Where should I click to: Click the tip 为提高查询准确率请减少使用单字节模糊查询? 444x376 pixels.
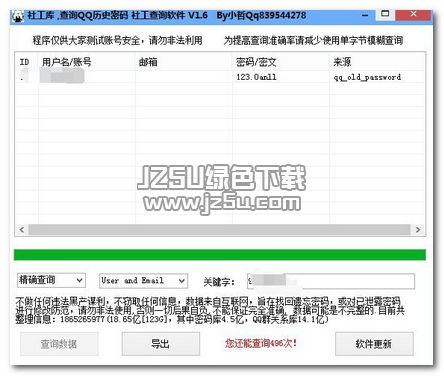click(313, 41)
